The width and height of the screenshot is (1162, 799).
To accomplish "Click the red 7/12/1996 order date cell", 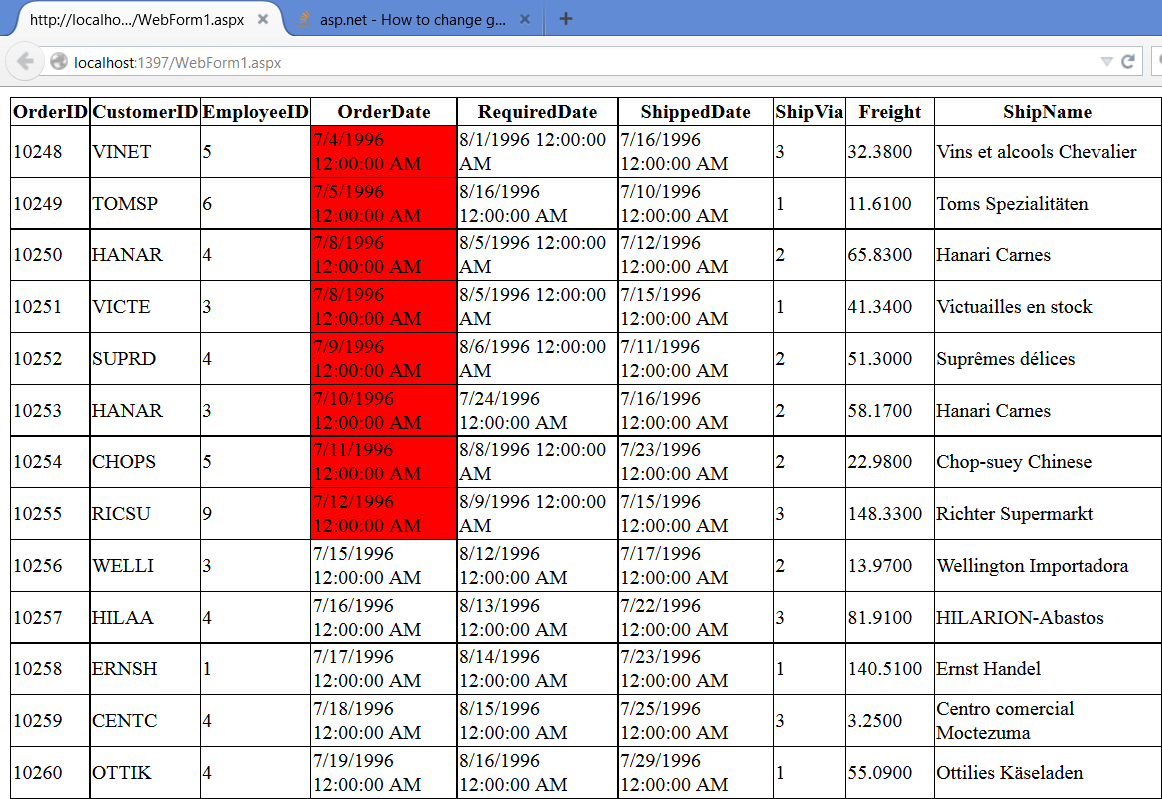I will tap(384, 514).
